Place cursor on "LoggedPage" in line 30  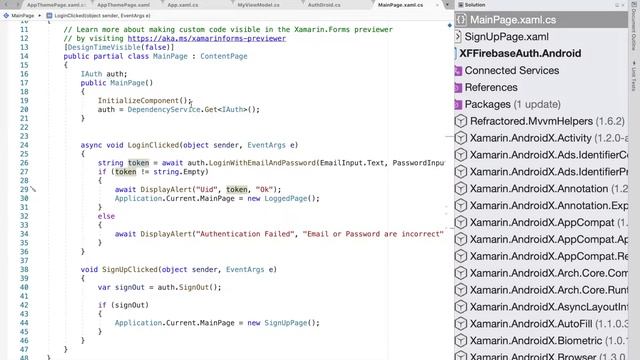point(286,198)
